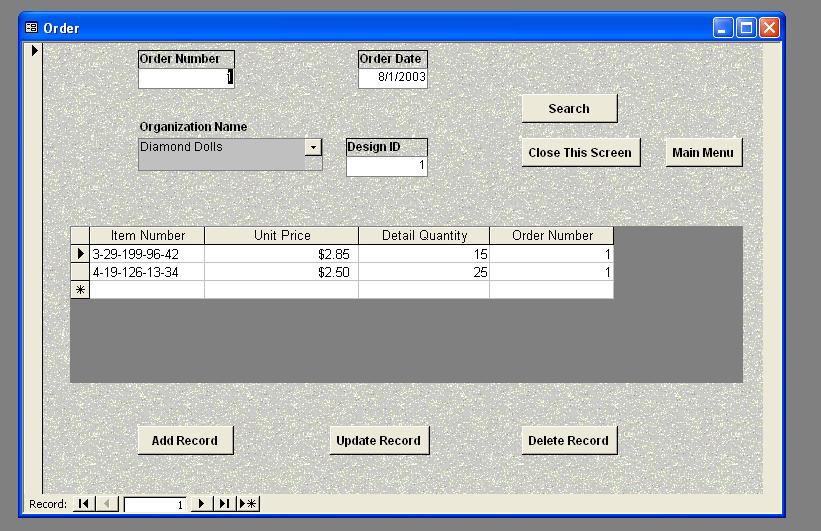The width and height of the screenshot is (821, 531).
Task: Click the Unit Price column header
Action: coord(281,236)
